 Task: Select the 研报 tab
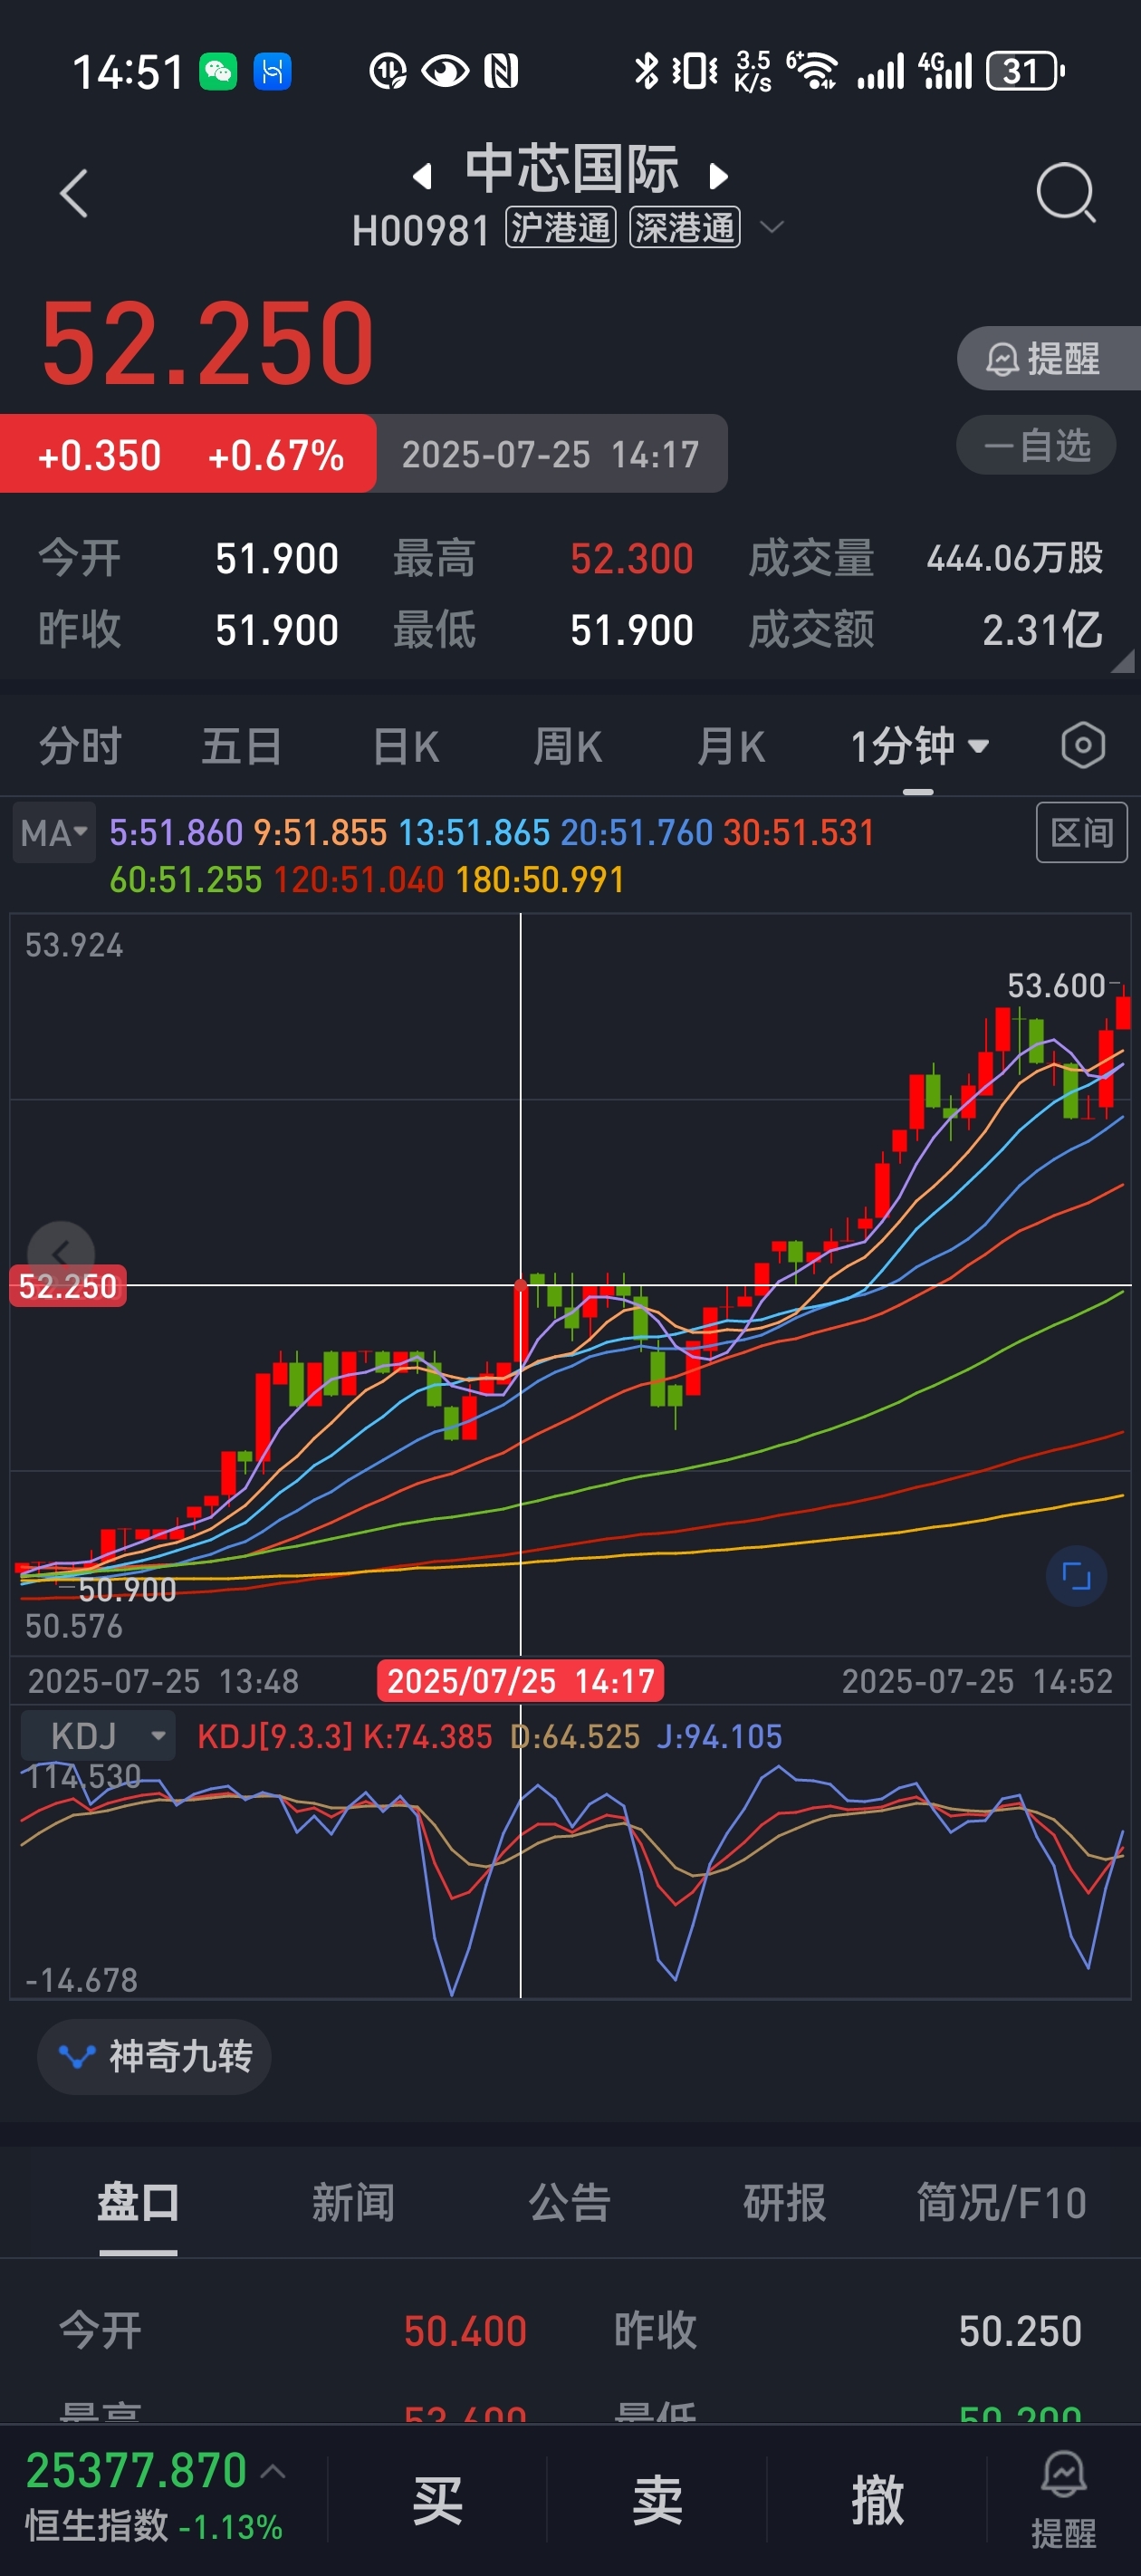point(785,2202)
